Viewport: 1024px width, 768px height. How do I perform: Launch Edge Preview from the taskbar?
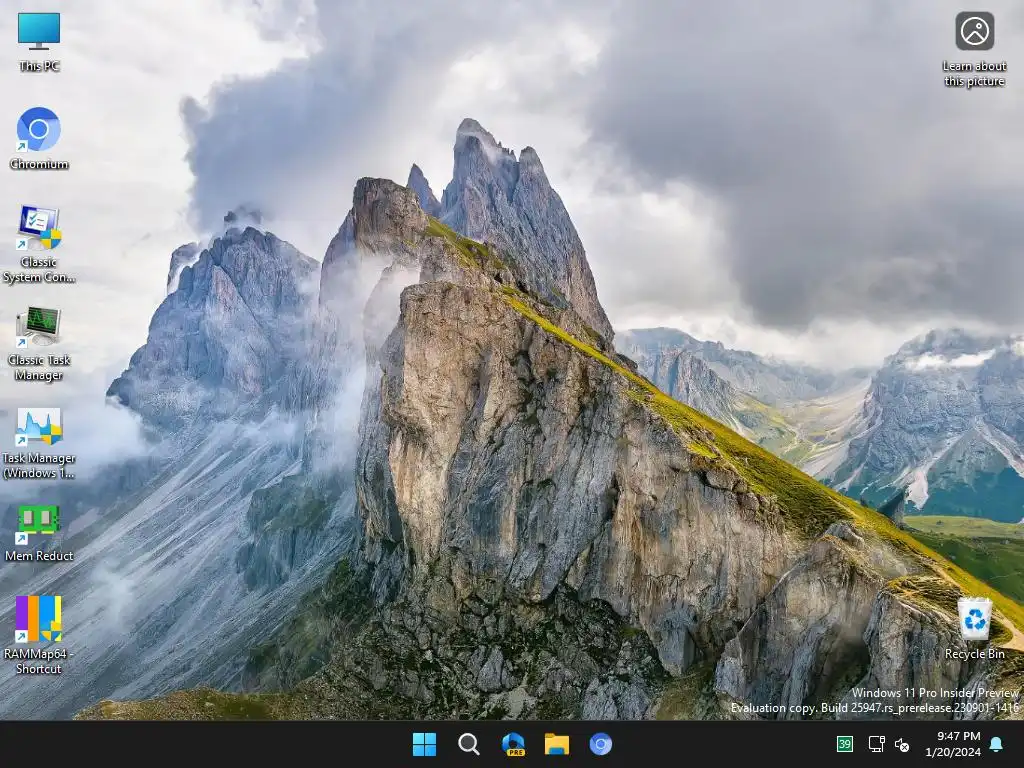[x=513, y=744]
